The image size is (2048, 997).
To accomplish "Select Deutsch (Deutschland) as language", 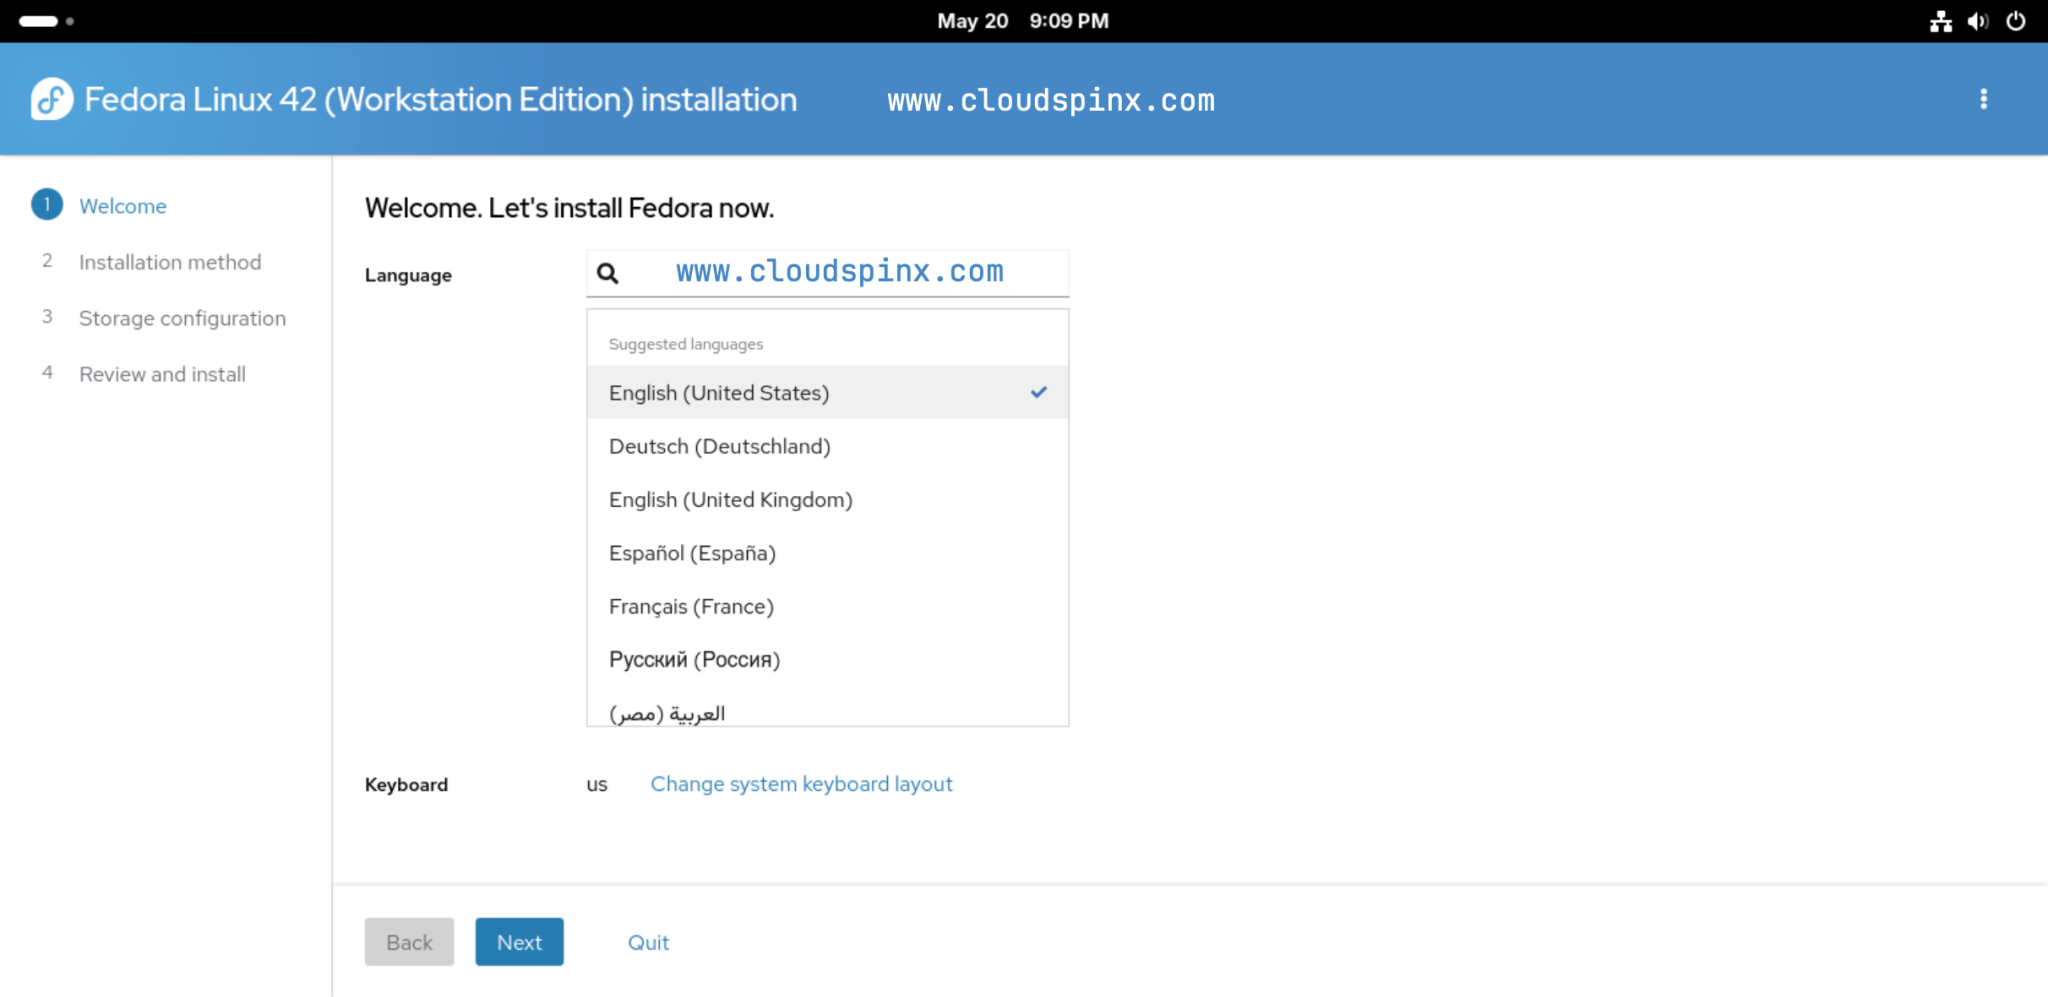I will [x=719, y=446].
